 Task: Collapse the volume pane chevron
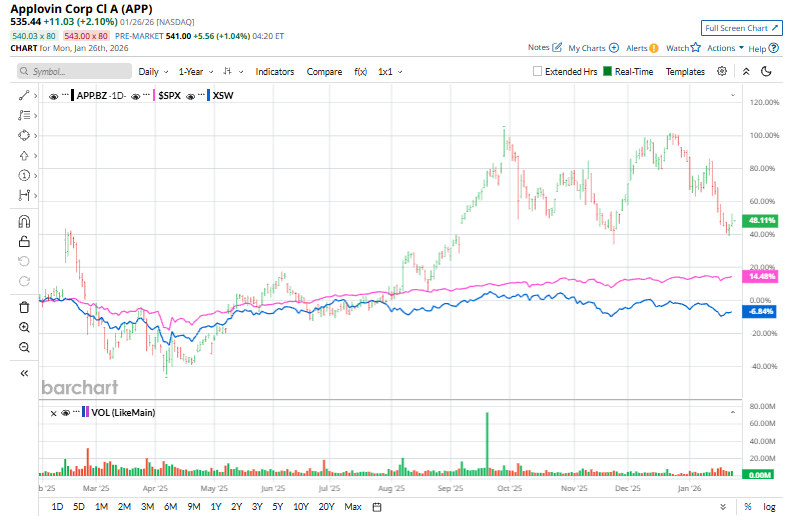coord(733,412)
